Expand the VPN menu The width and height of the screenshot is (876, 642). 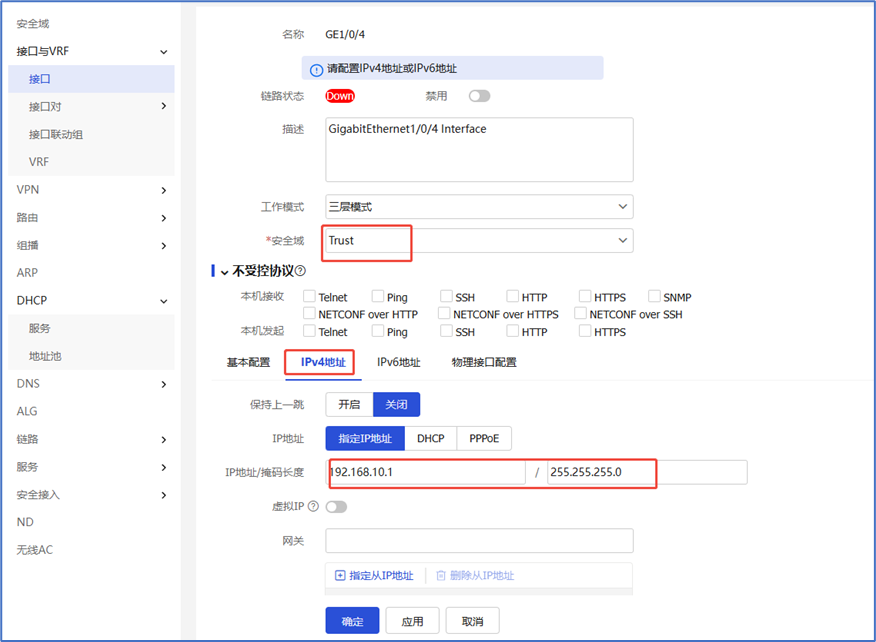(x=164, y=191)
